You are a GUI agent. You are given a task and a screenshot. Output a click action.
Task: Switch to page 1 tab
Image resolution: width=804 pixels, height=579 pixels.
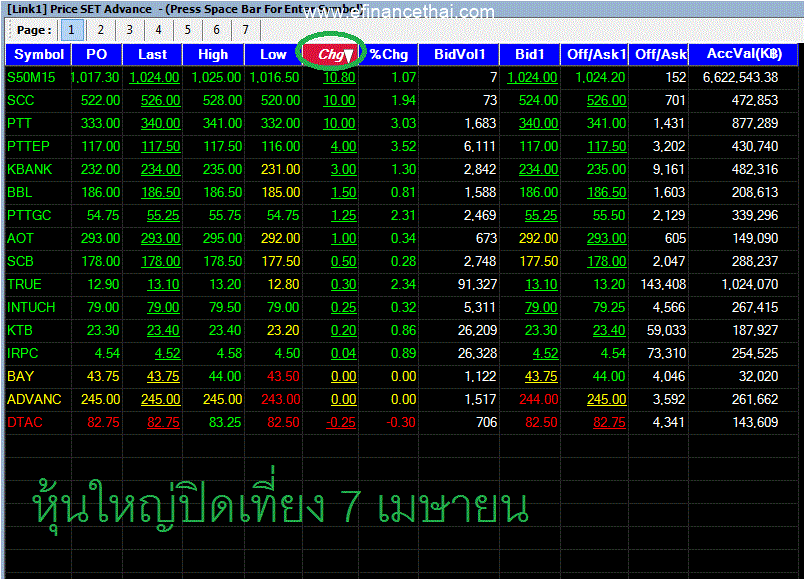tap(72, 30)
